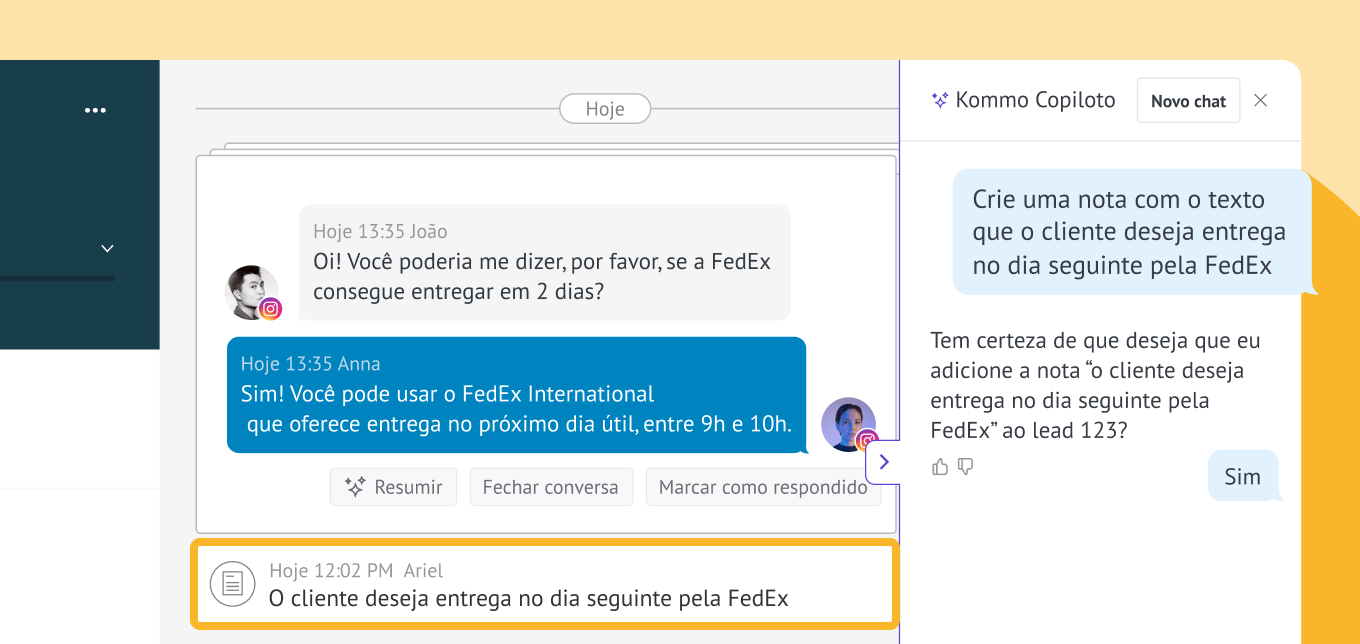Give thumbs up to Copiloto reply

(940, 467)
